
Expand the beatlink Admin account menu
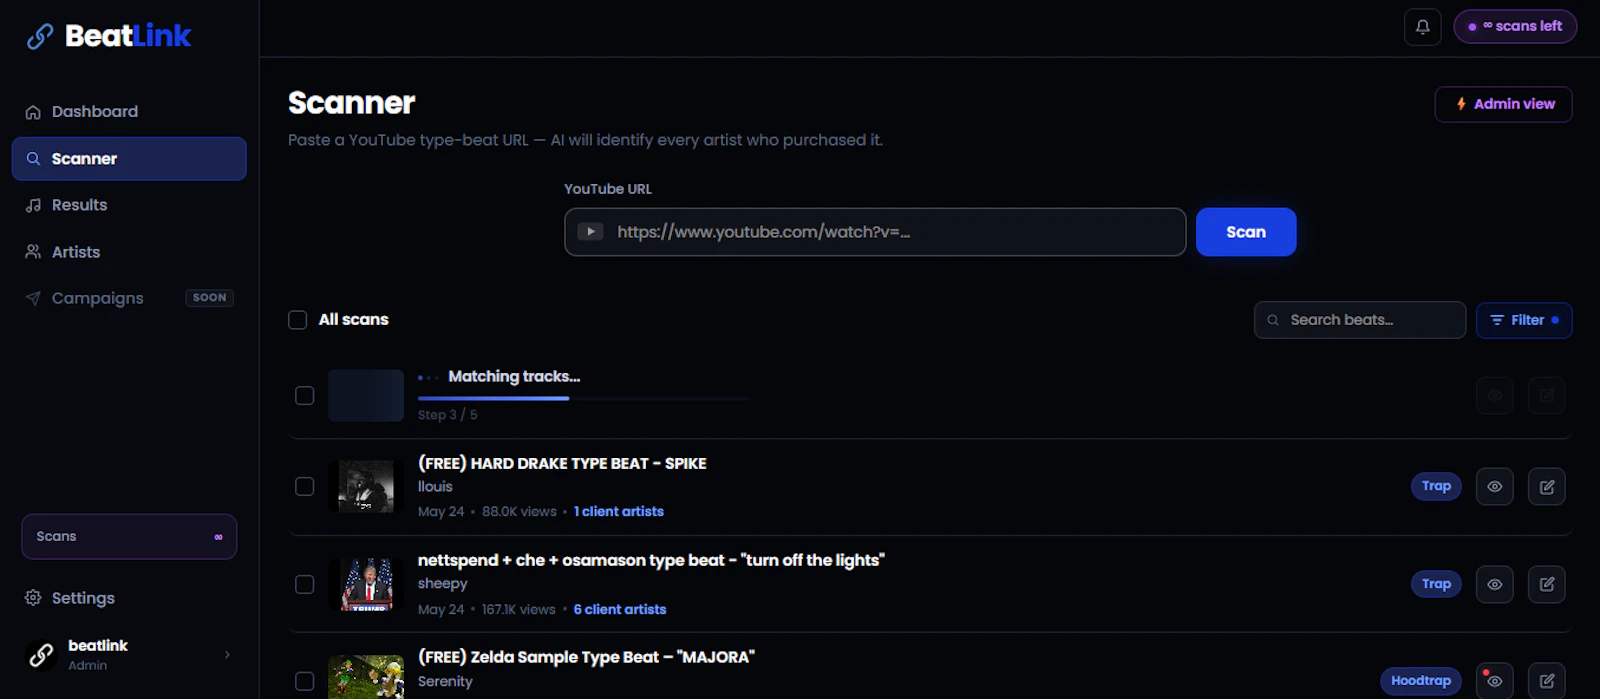[x=129, y=655]
